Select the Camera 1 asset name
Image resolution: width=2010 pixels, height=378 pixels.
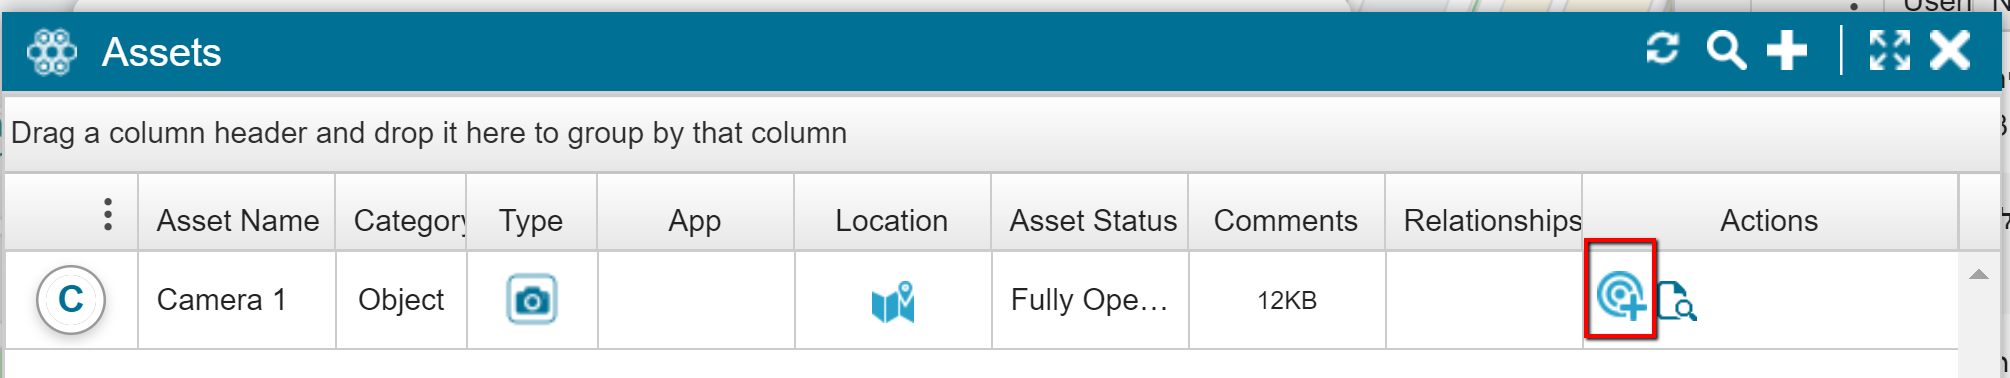pos(222,300)
